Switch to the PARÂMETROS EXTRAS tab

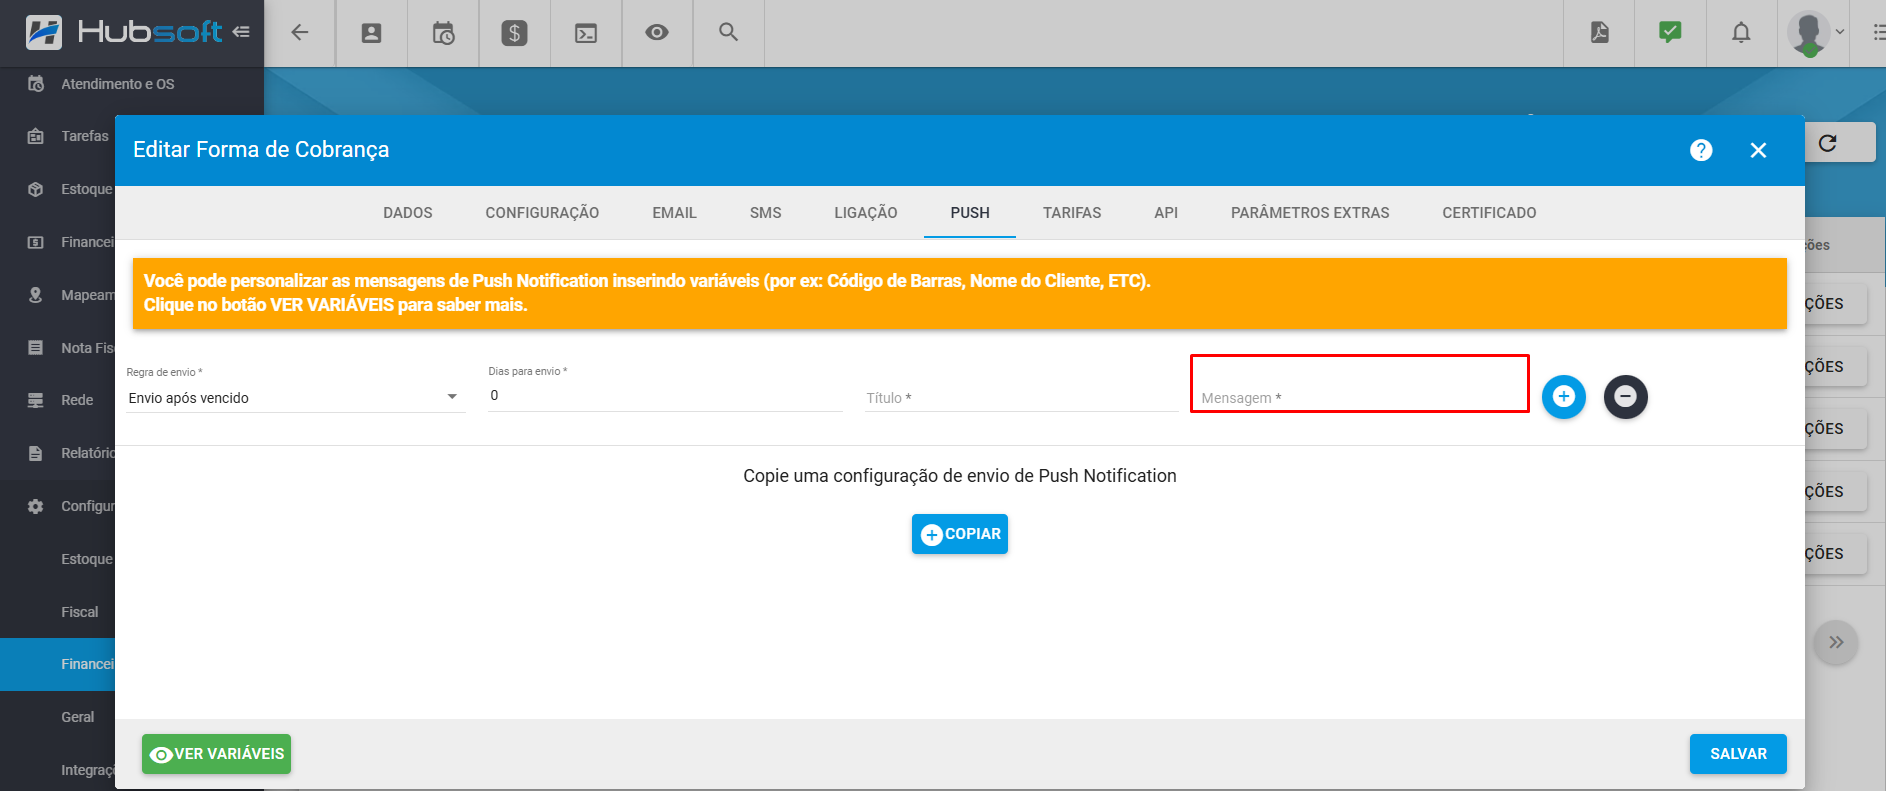(x=1310, y=213)
